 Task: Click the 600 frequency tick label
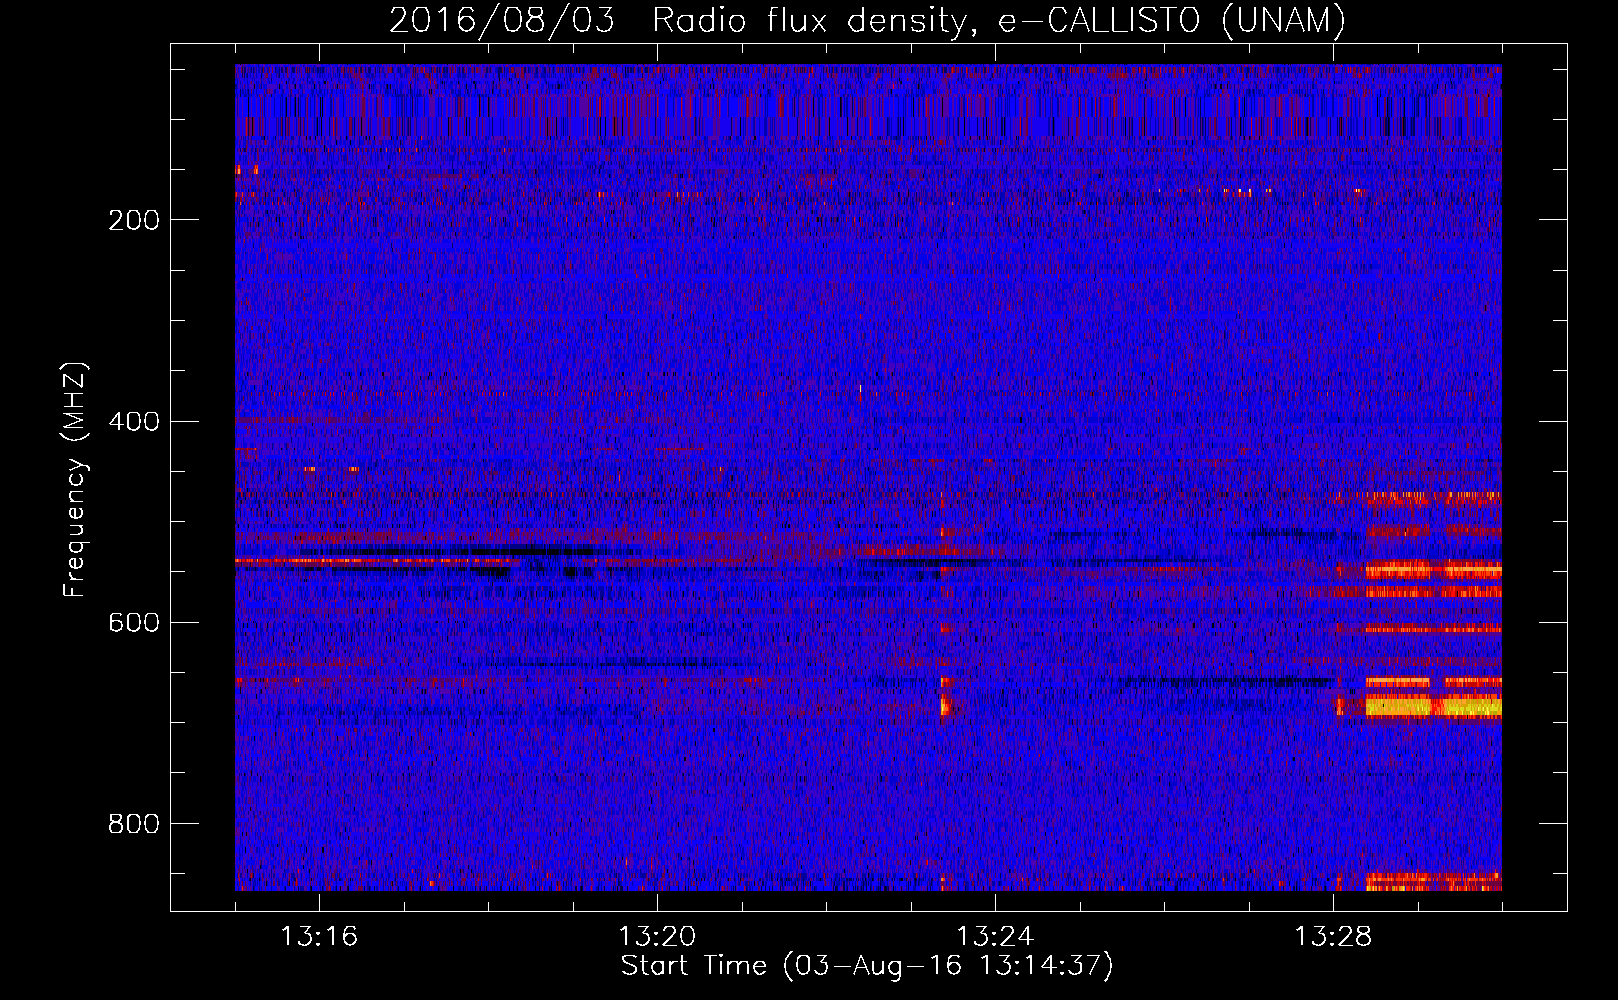[x=133, y=622]
